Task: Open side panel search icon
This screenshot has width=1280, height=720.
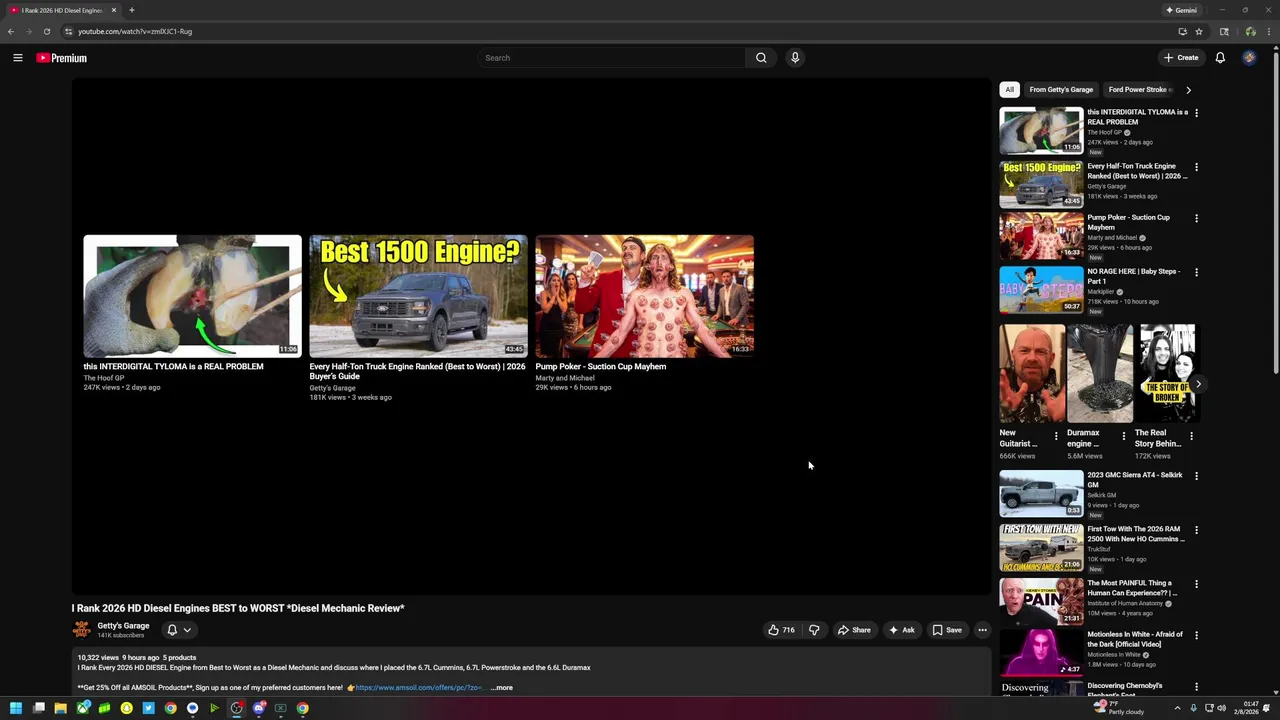Action: (1224, 31)
